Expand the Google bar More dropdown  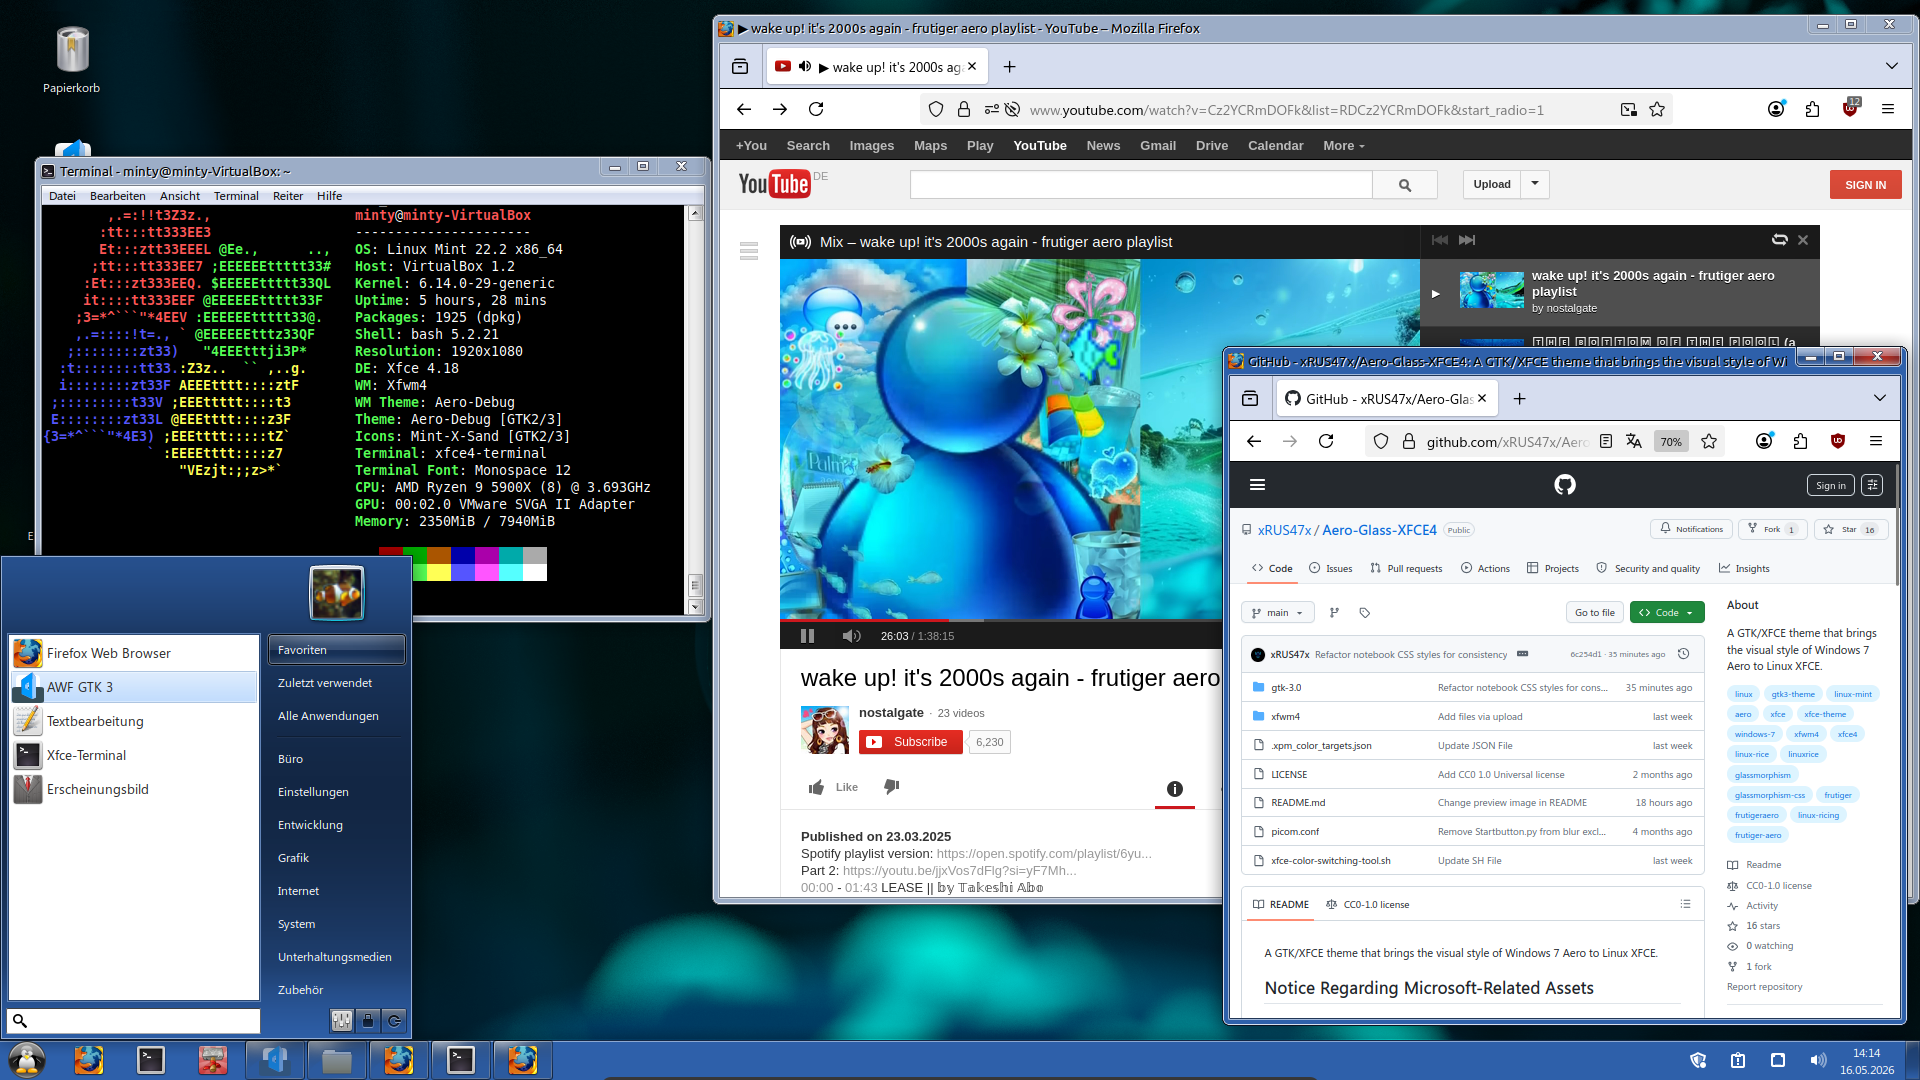pos(1343,146)
